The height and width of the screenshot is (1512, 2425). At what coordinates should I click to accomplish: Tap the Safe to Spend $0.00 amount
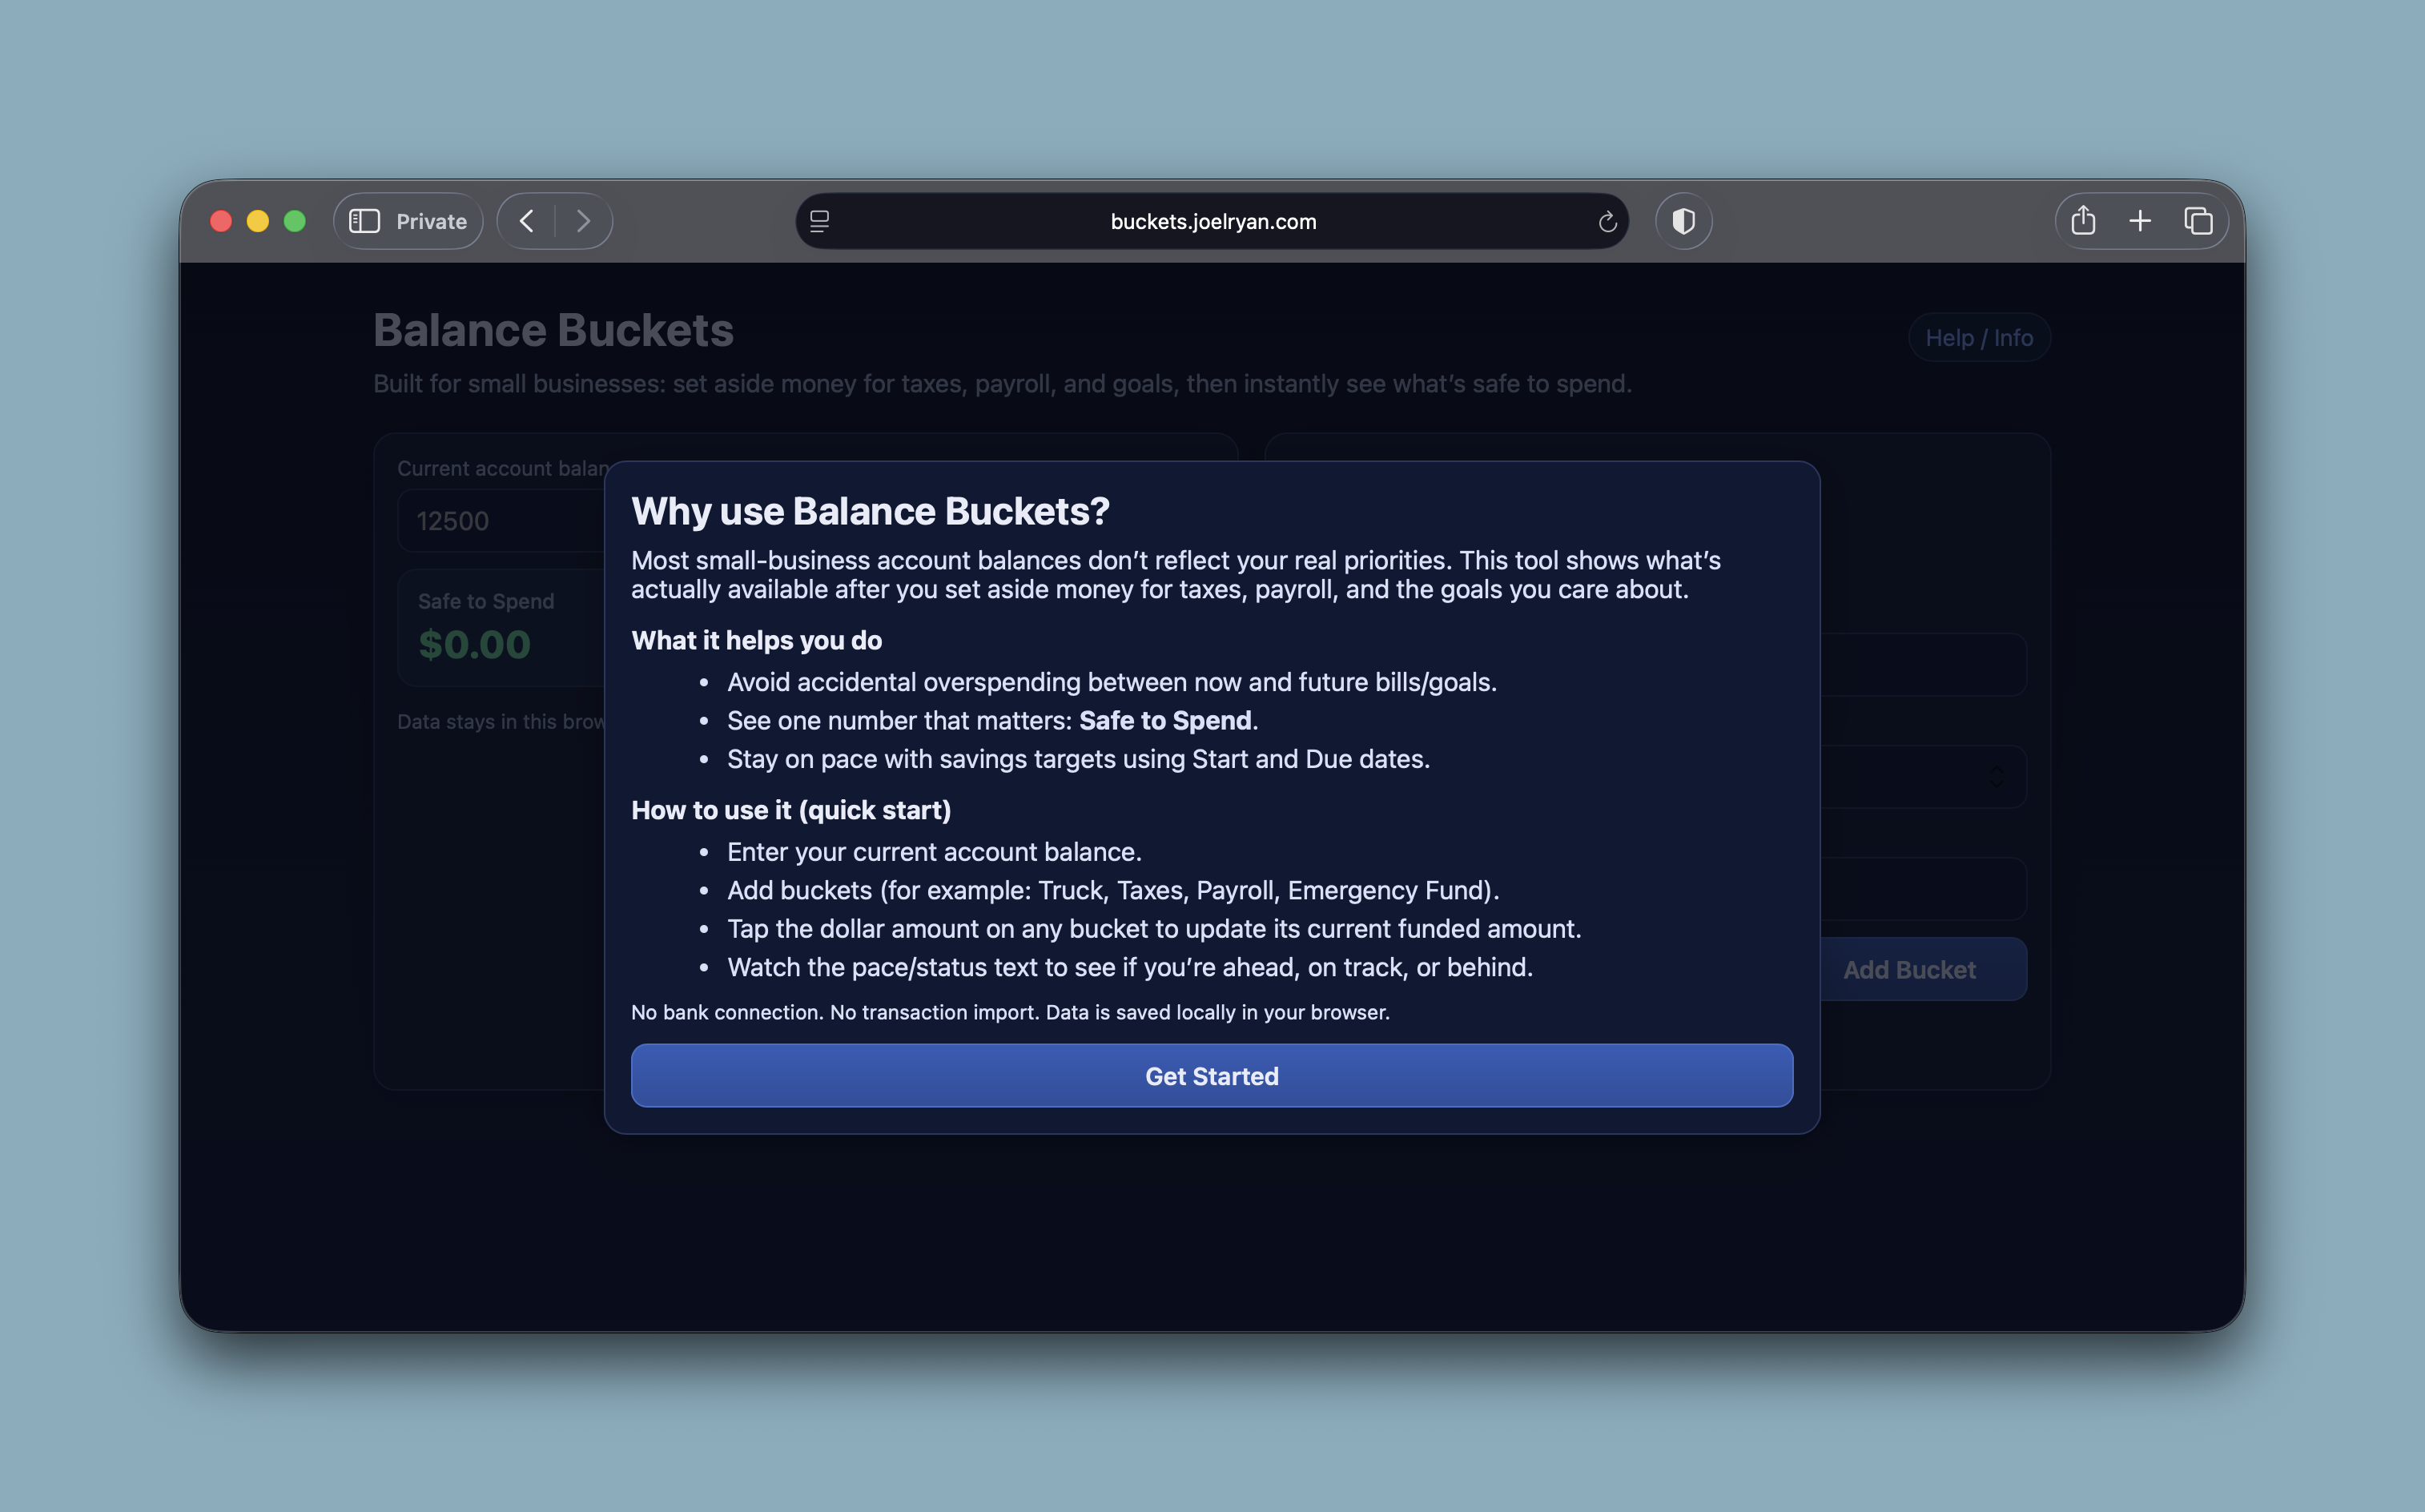(x=475, y=643)
